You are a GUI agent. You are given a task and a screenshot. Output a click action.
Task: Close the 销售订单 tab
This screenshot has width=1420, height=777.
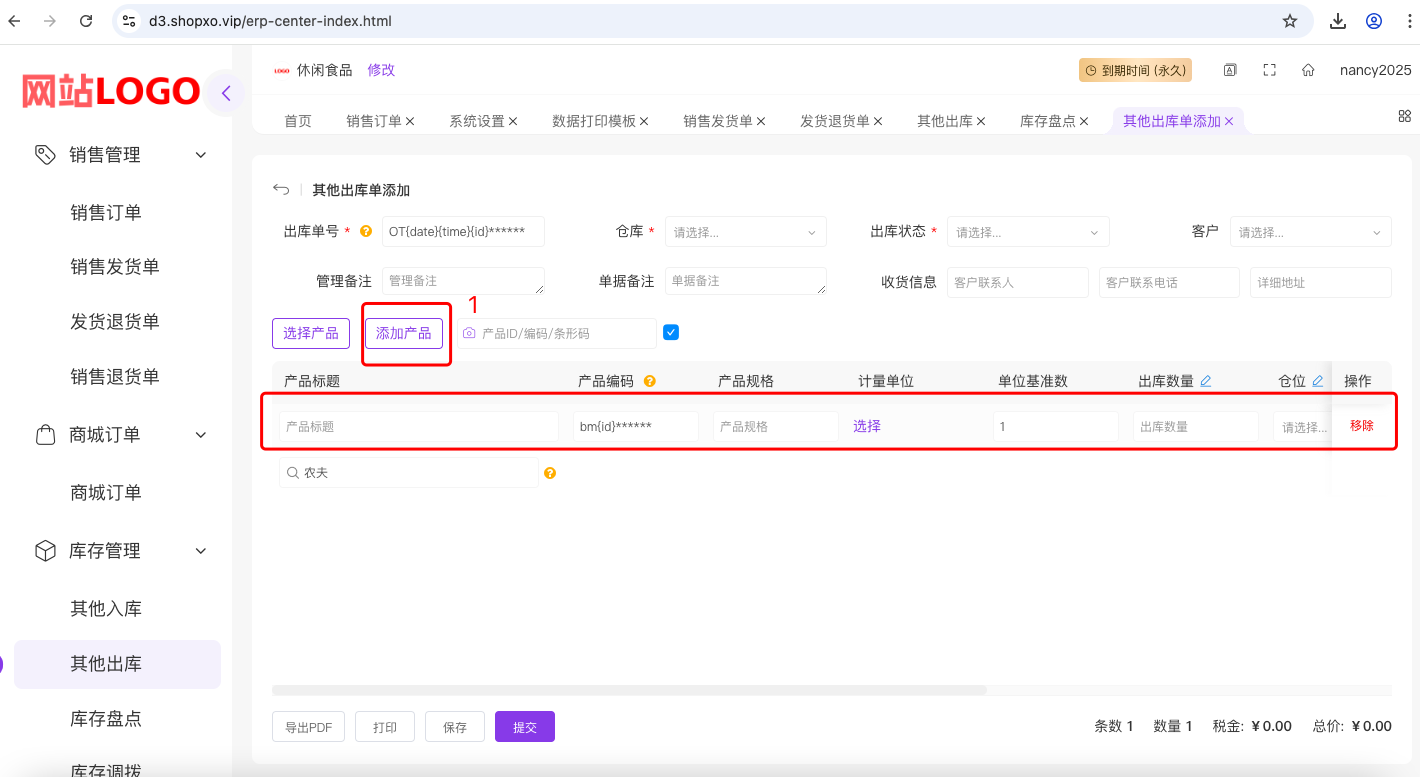pos(410,121)
